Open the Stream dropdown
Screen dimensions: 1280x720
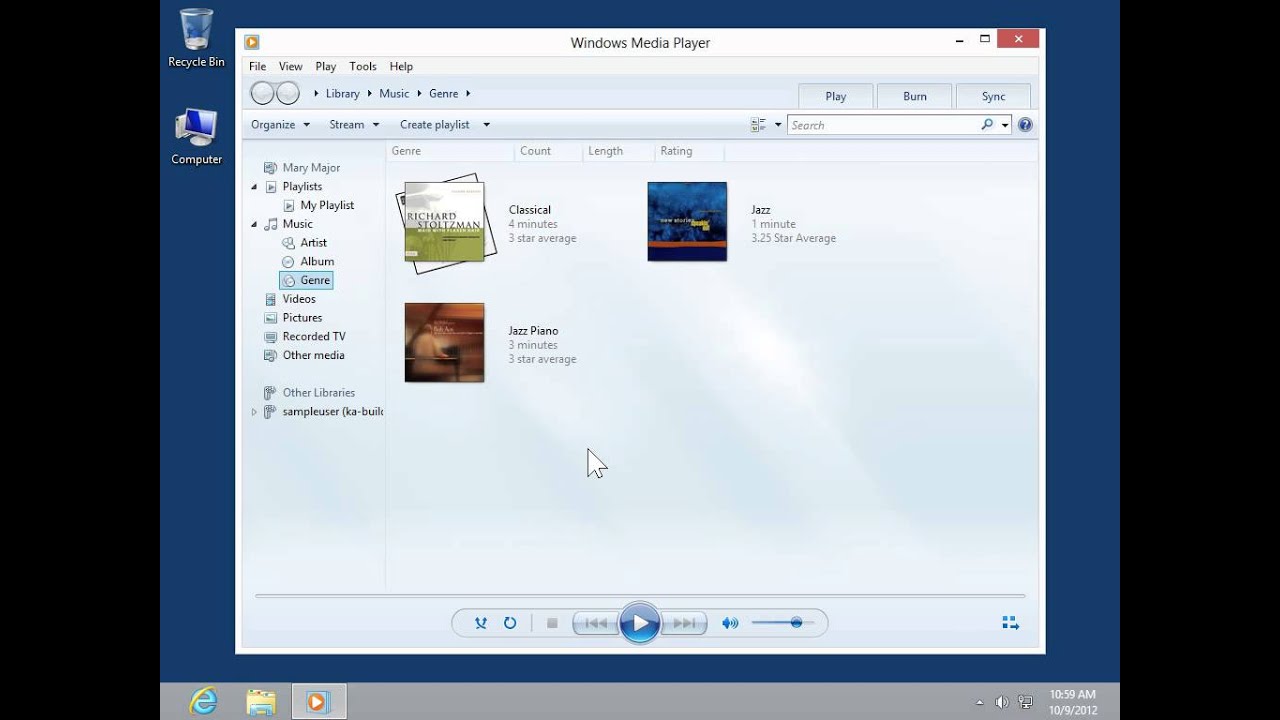coord(354,124)
